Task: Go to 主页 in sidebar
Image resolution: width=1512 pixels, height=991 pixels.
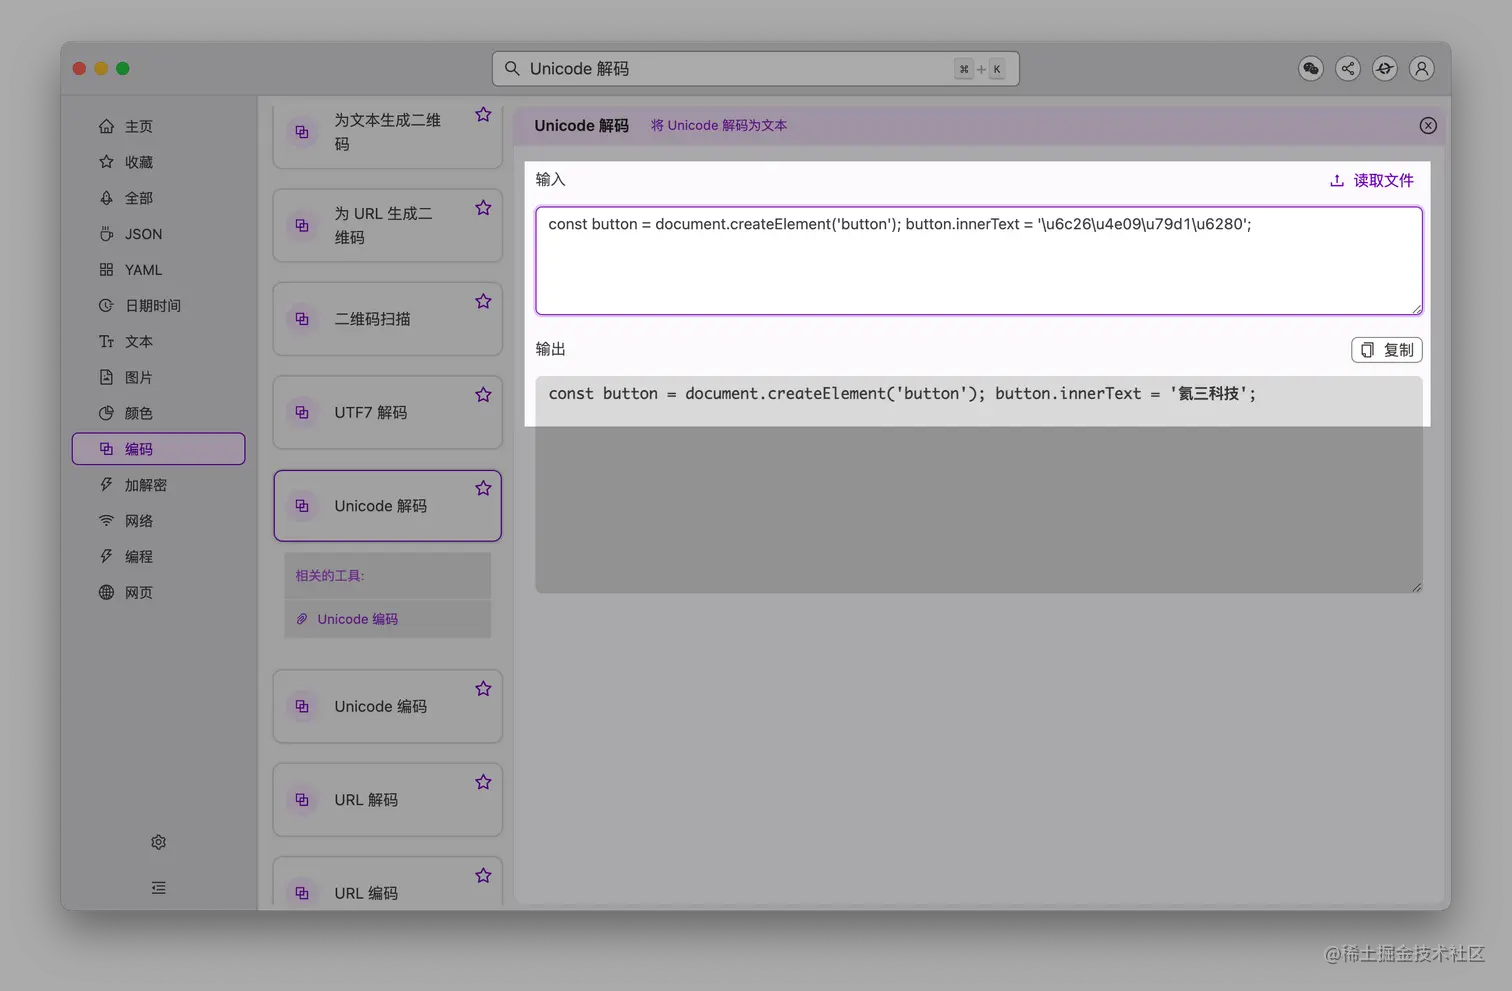Action: pyautogui.click(x=158, y=126)
